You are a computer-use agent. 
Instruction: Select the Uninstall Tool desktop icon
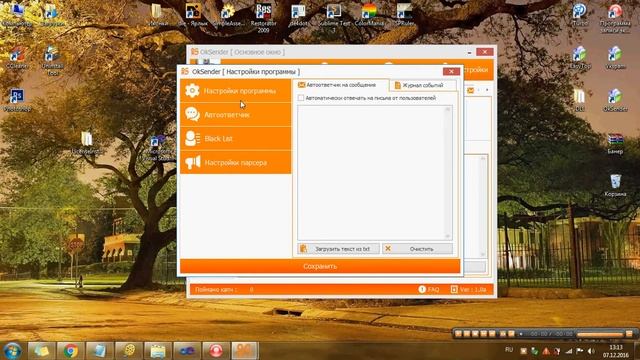(x=52, y=60)
